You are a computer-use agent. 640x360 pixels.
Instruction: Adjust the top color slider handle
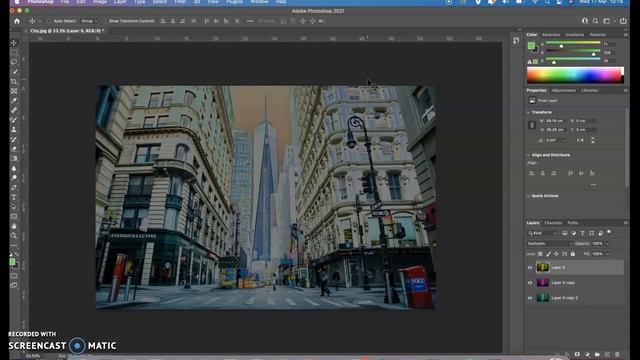tap(561, 46)
